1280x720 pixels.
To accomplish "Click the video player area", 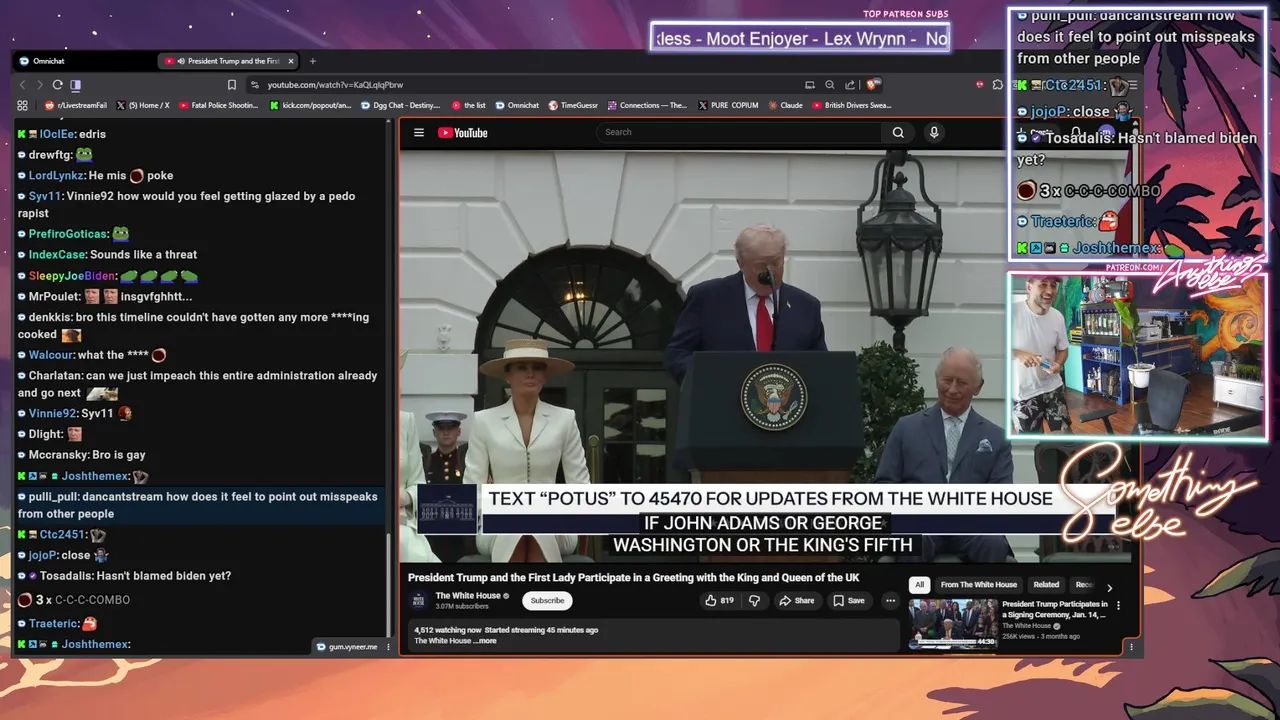I will click(766, 355).
